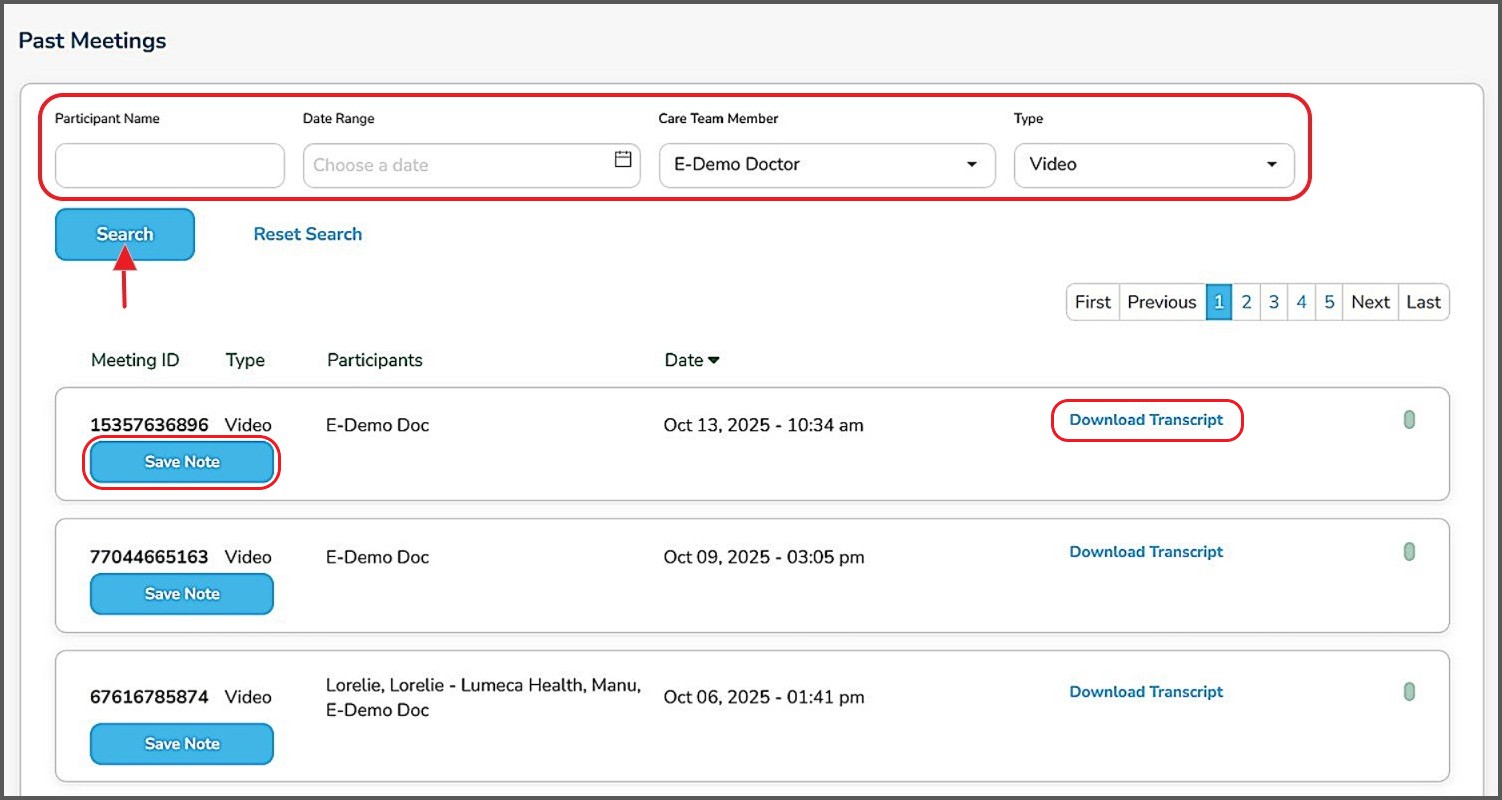This screenshot has width=1502, height=800.
Task: Click the date Oct 13, 2025 - 10:34 am
Action: 764,425
